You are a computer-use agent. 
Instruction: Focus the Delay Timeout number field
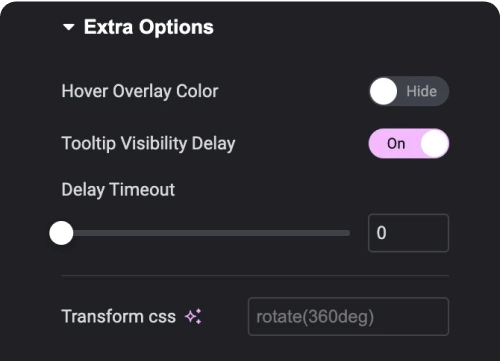[408, 233]
